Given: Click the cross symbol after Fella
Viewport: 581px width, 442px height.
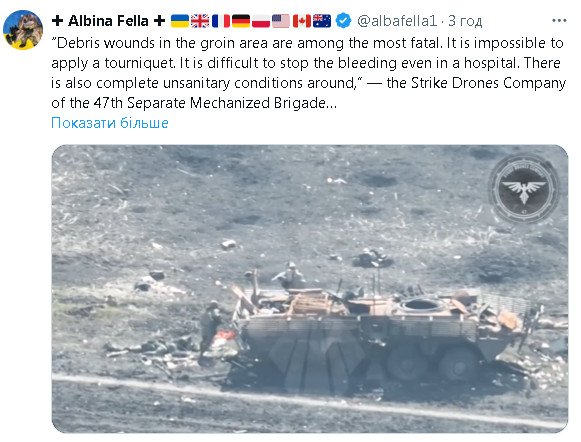Looking at the screenshot, I should click(159, 21).
